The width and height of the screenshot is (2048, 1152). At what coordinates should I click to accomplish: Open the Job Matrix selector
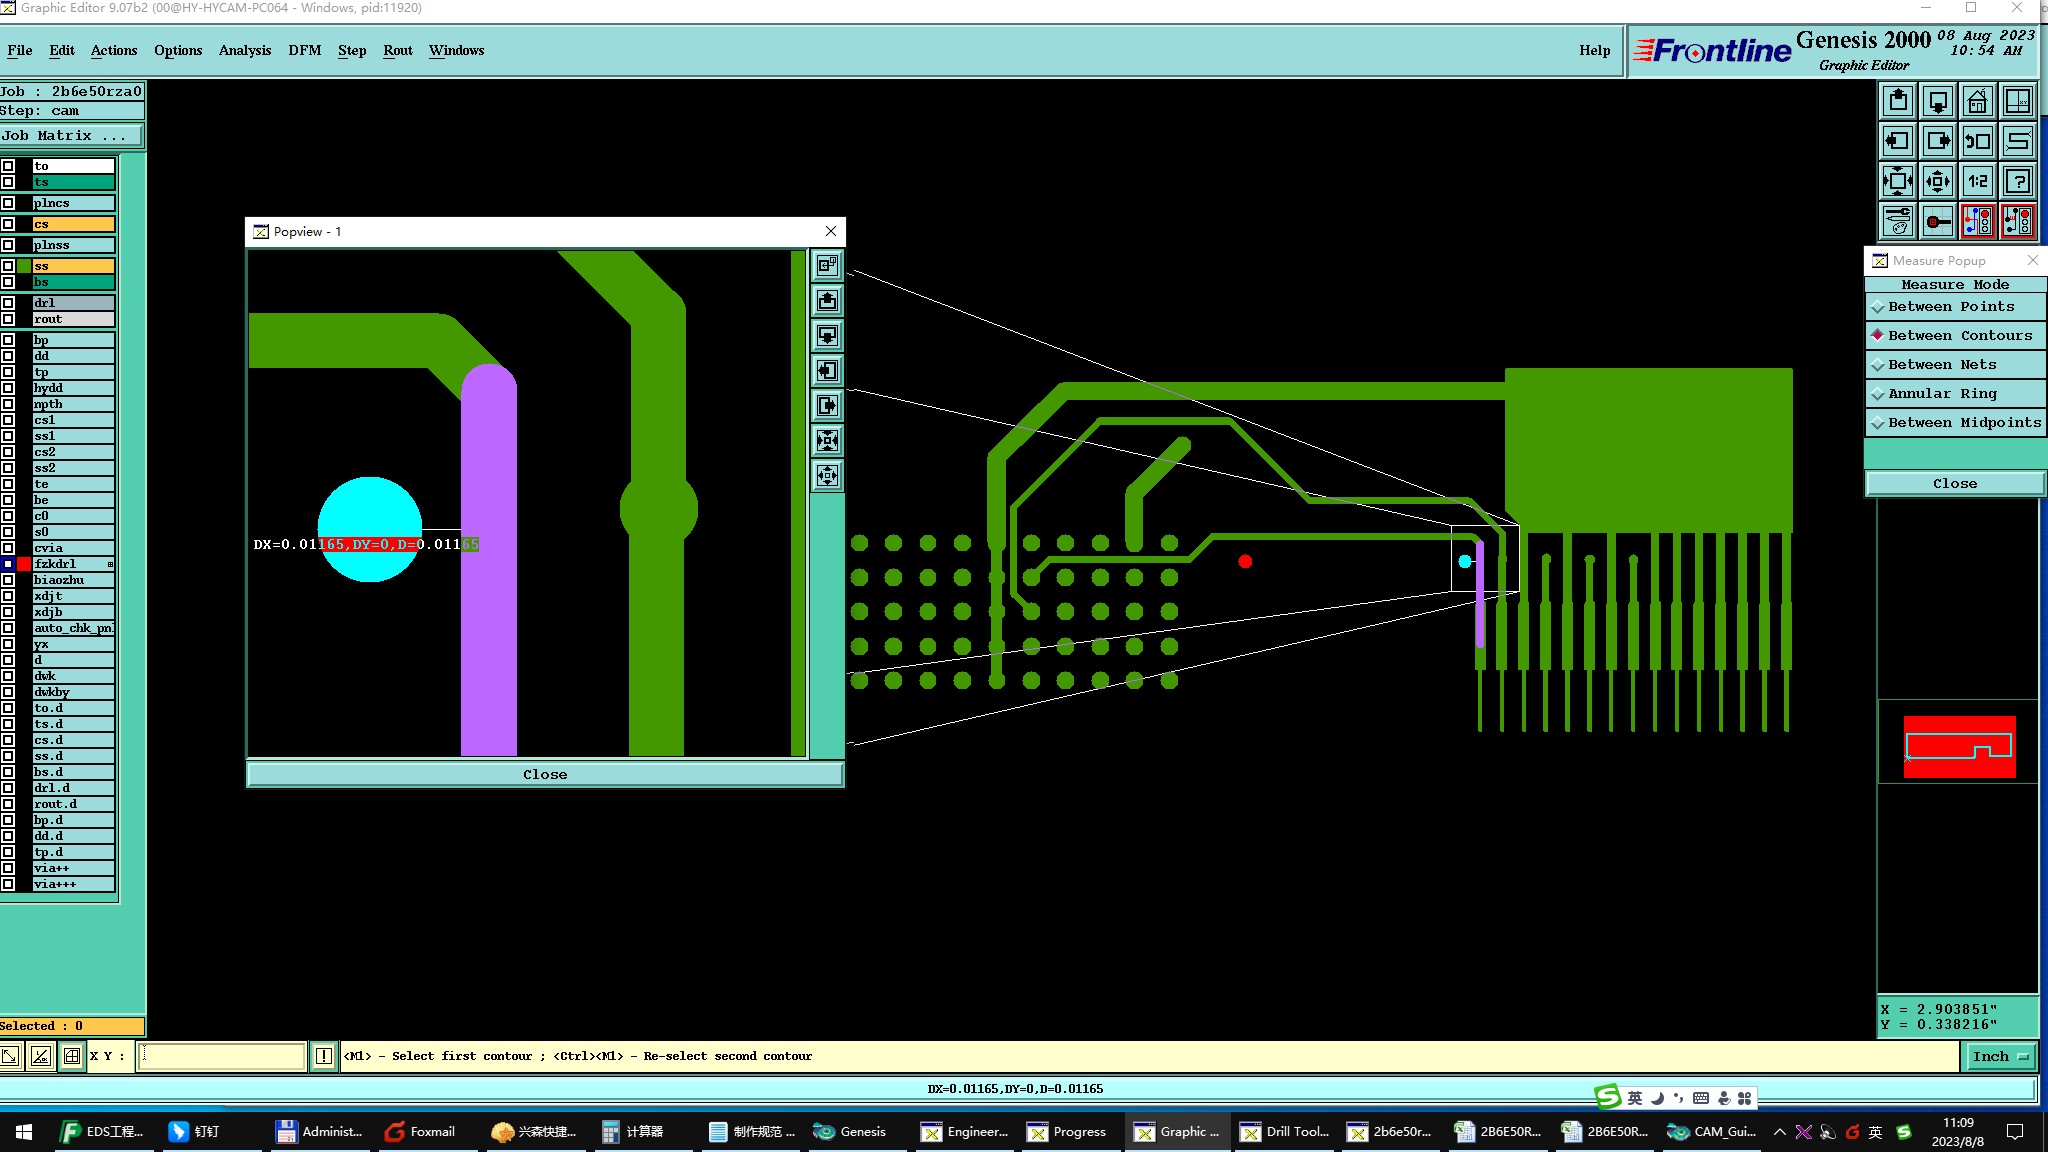pyautogui.click(x=70, y=136)
